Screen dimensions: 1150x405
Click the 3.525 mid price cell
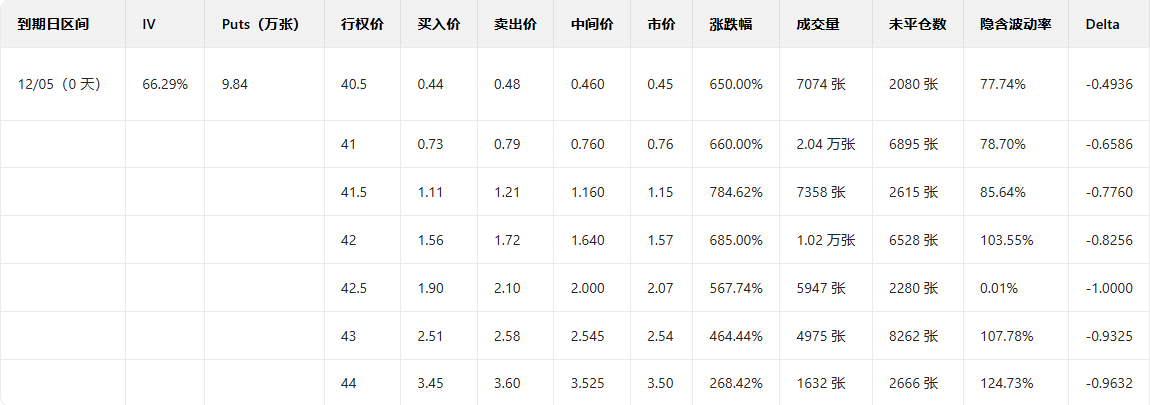point(588,383)
